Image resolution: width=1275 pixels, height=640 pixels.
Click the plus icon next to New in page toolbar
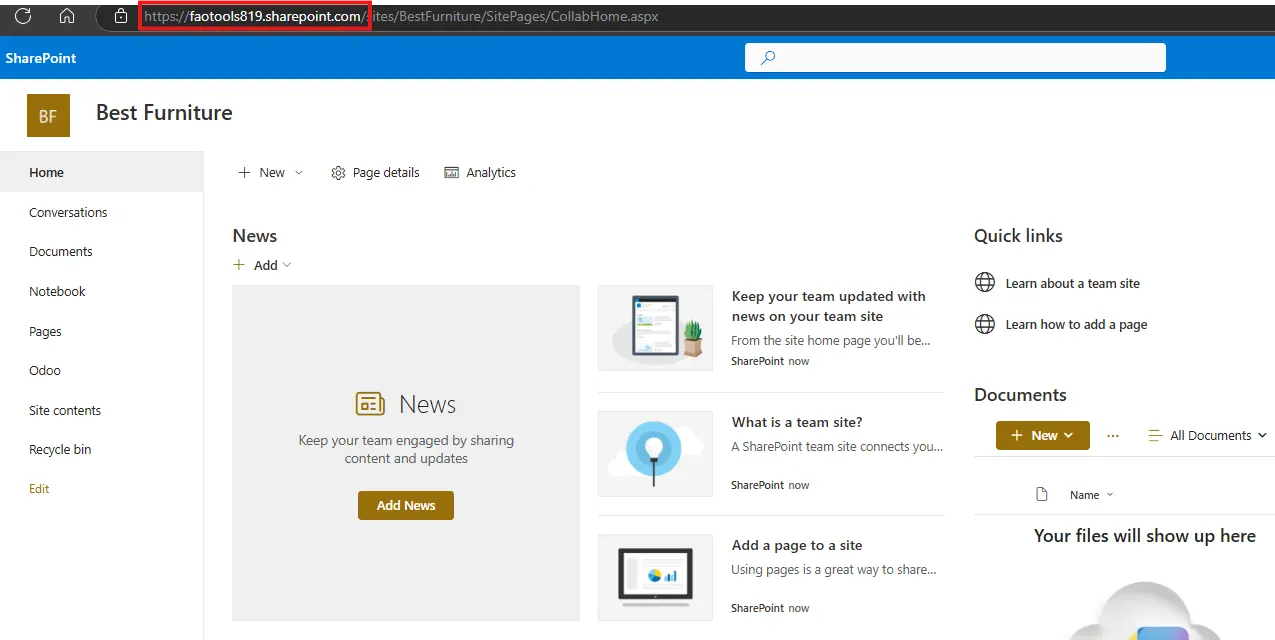click(x=244, y=173)
